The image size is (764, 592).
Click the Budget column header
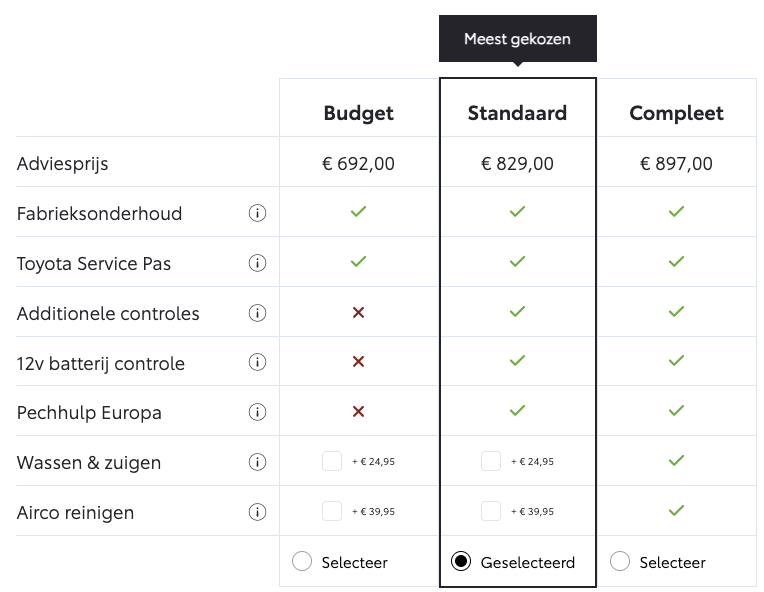click(x=358, y=113)
